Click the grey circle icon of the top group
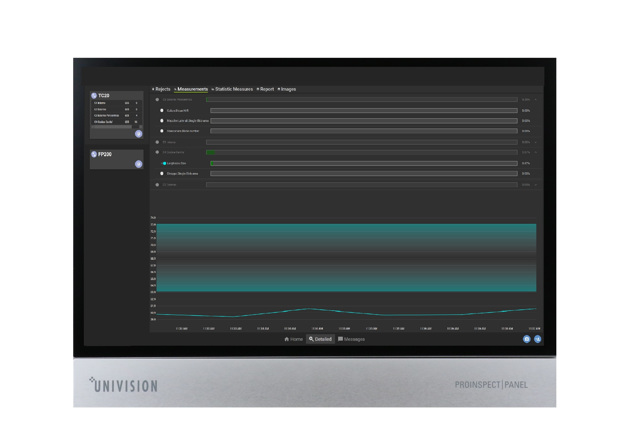 (x=157, y=100)
